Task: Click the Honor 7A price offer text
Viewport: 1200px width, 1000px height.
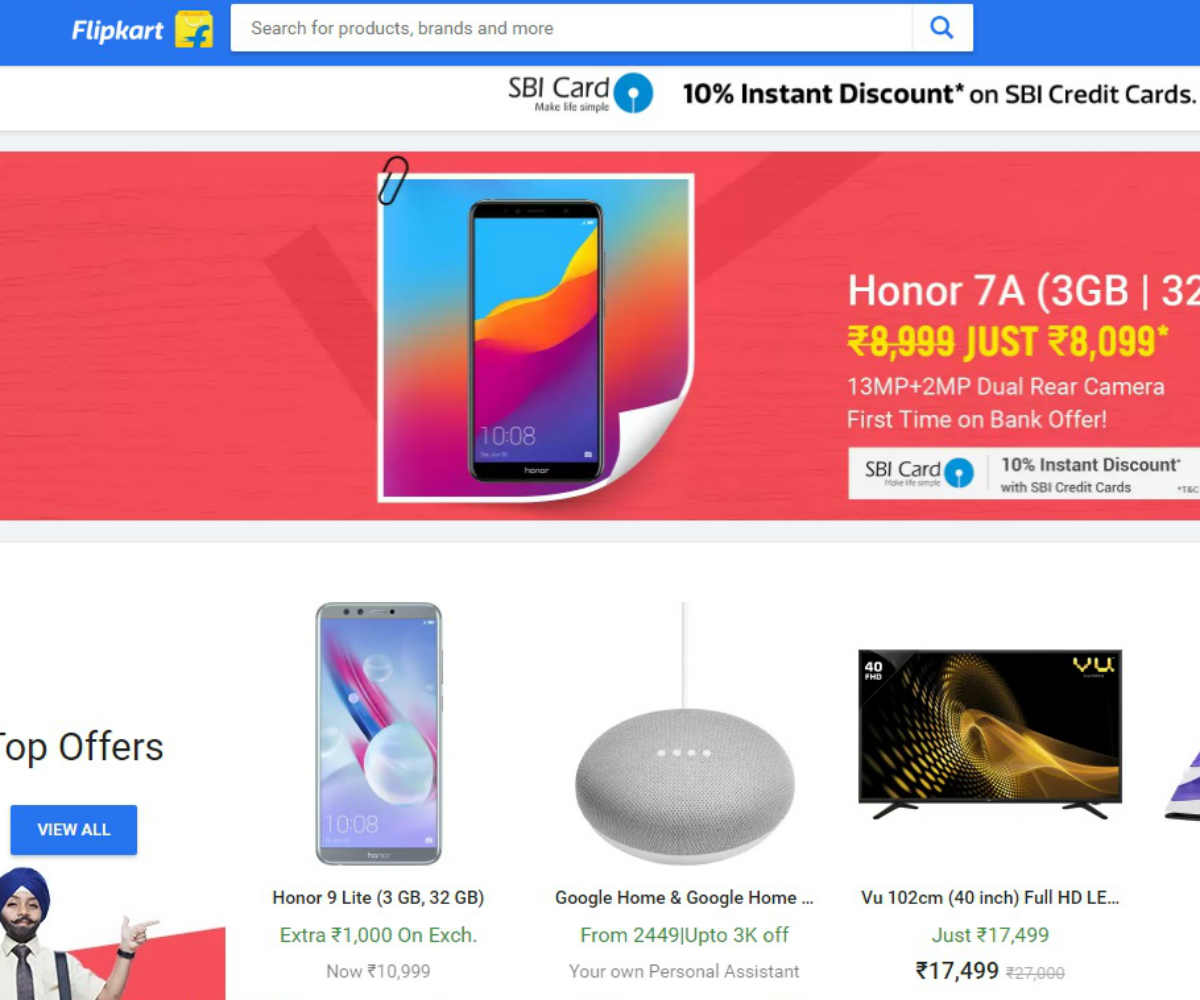Action: [x=1008, y=342]
